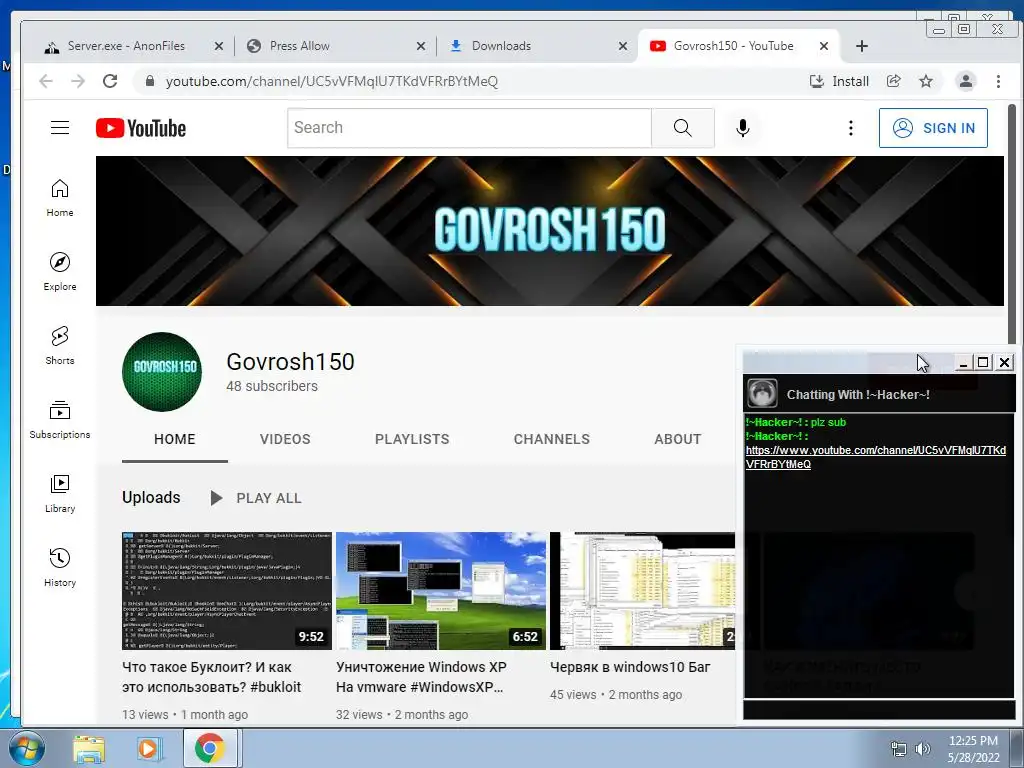The height and width of the screenshot is (768, 1024).
Task: Install the YouTube app from address bar
Action: [x=840, y=81]
